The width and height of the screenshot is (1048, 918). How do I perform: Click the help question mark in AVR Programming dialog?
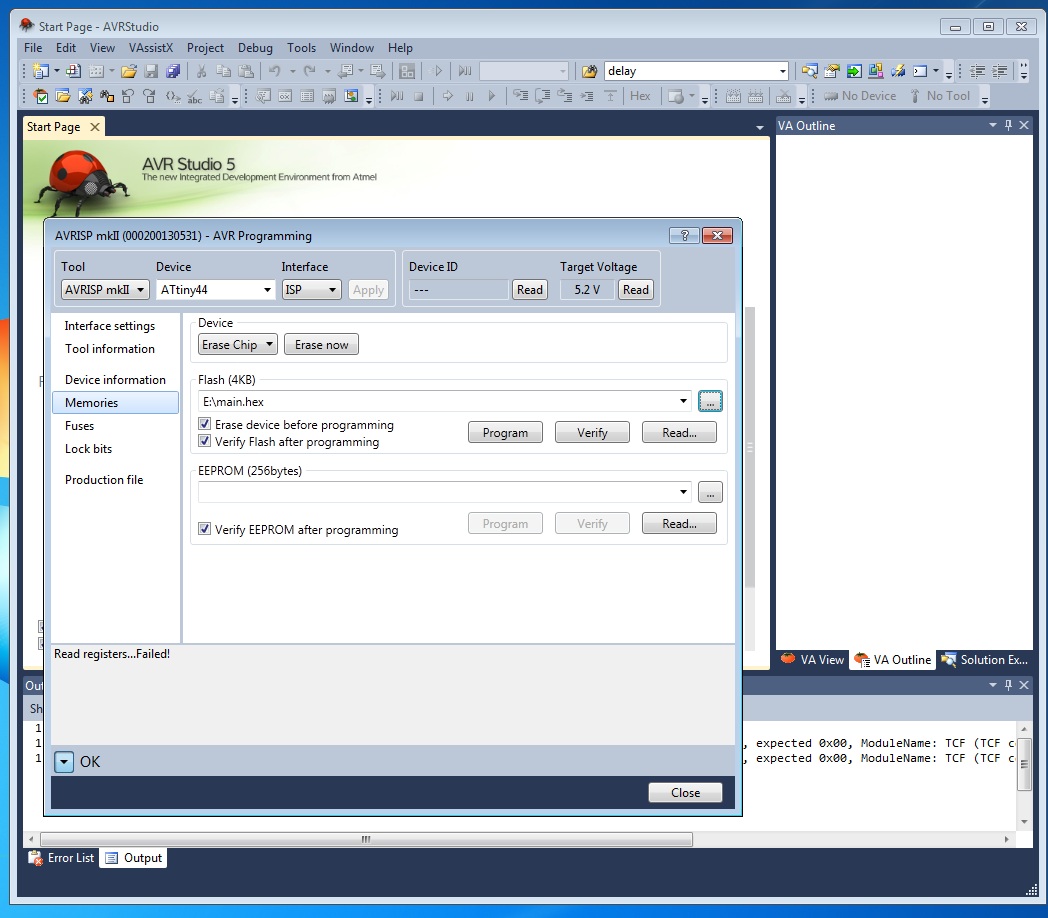[x=684, y=235]
